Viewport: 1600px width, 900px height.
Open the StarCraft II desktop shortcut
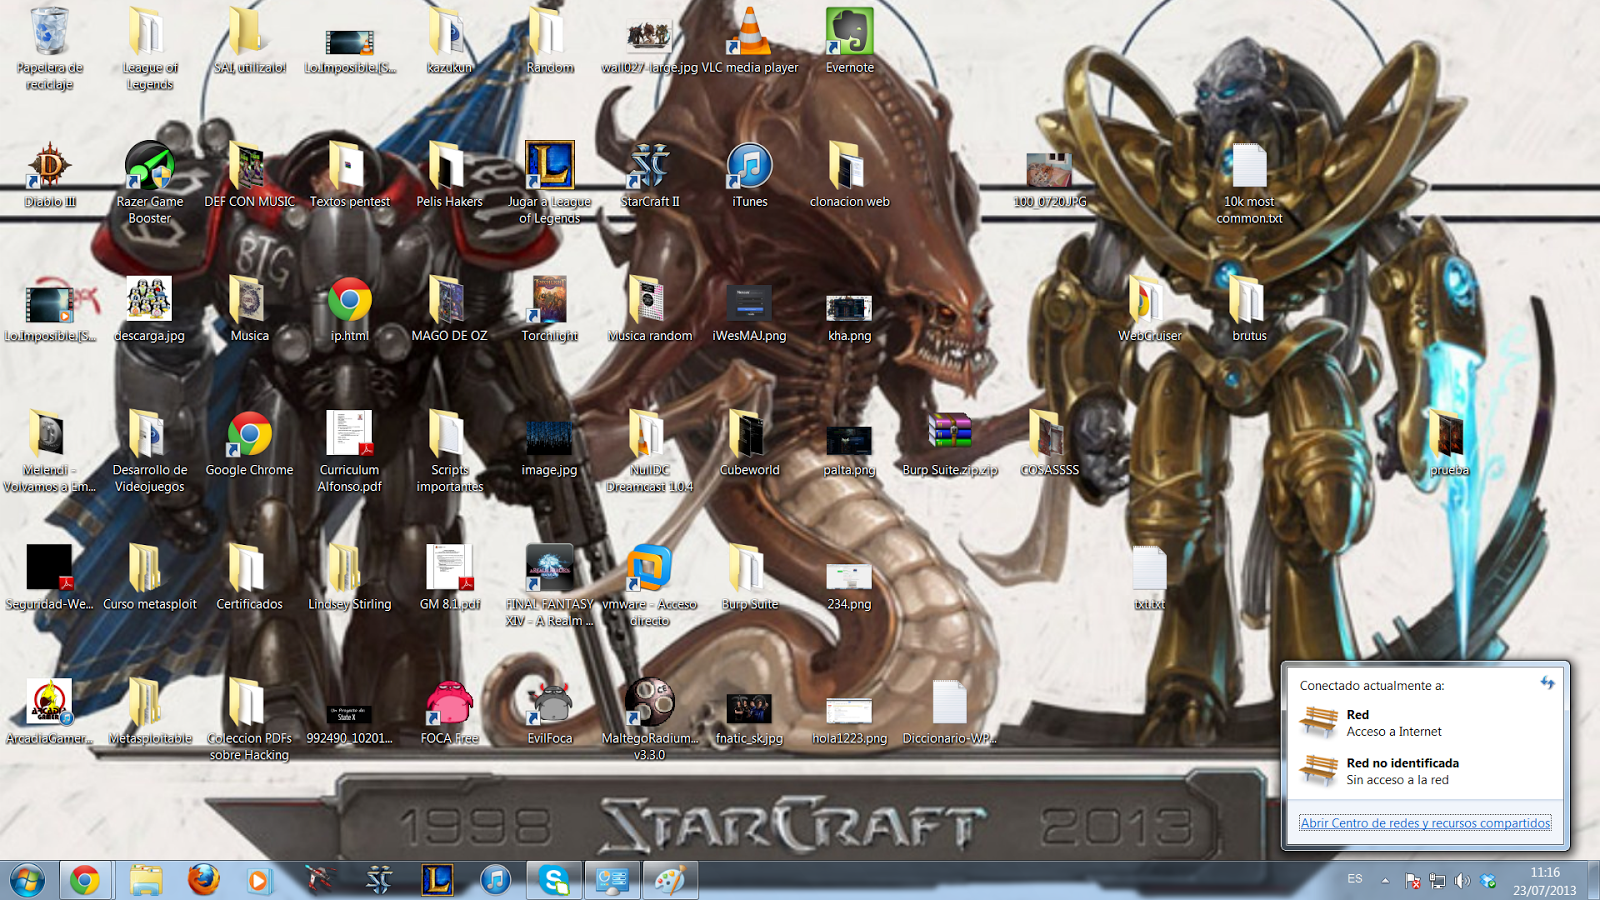coord(650,175)
